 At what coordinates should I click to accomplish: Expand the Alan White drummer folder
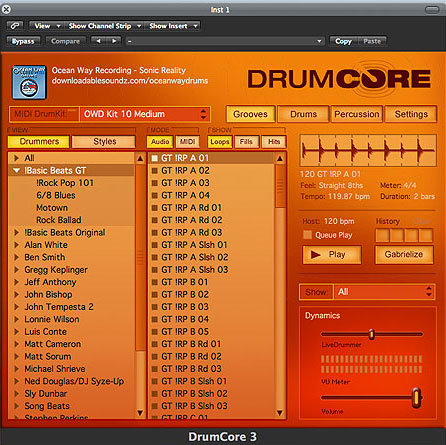pyautogui.click(x=16, y=245)
